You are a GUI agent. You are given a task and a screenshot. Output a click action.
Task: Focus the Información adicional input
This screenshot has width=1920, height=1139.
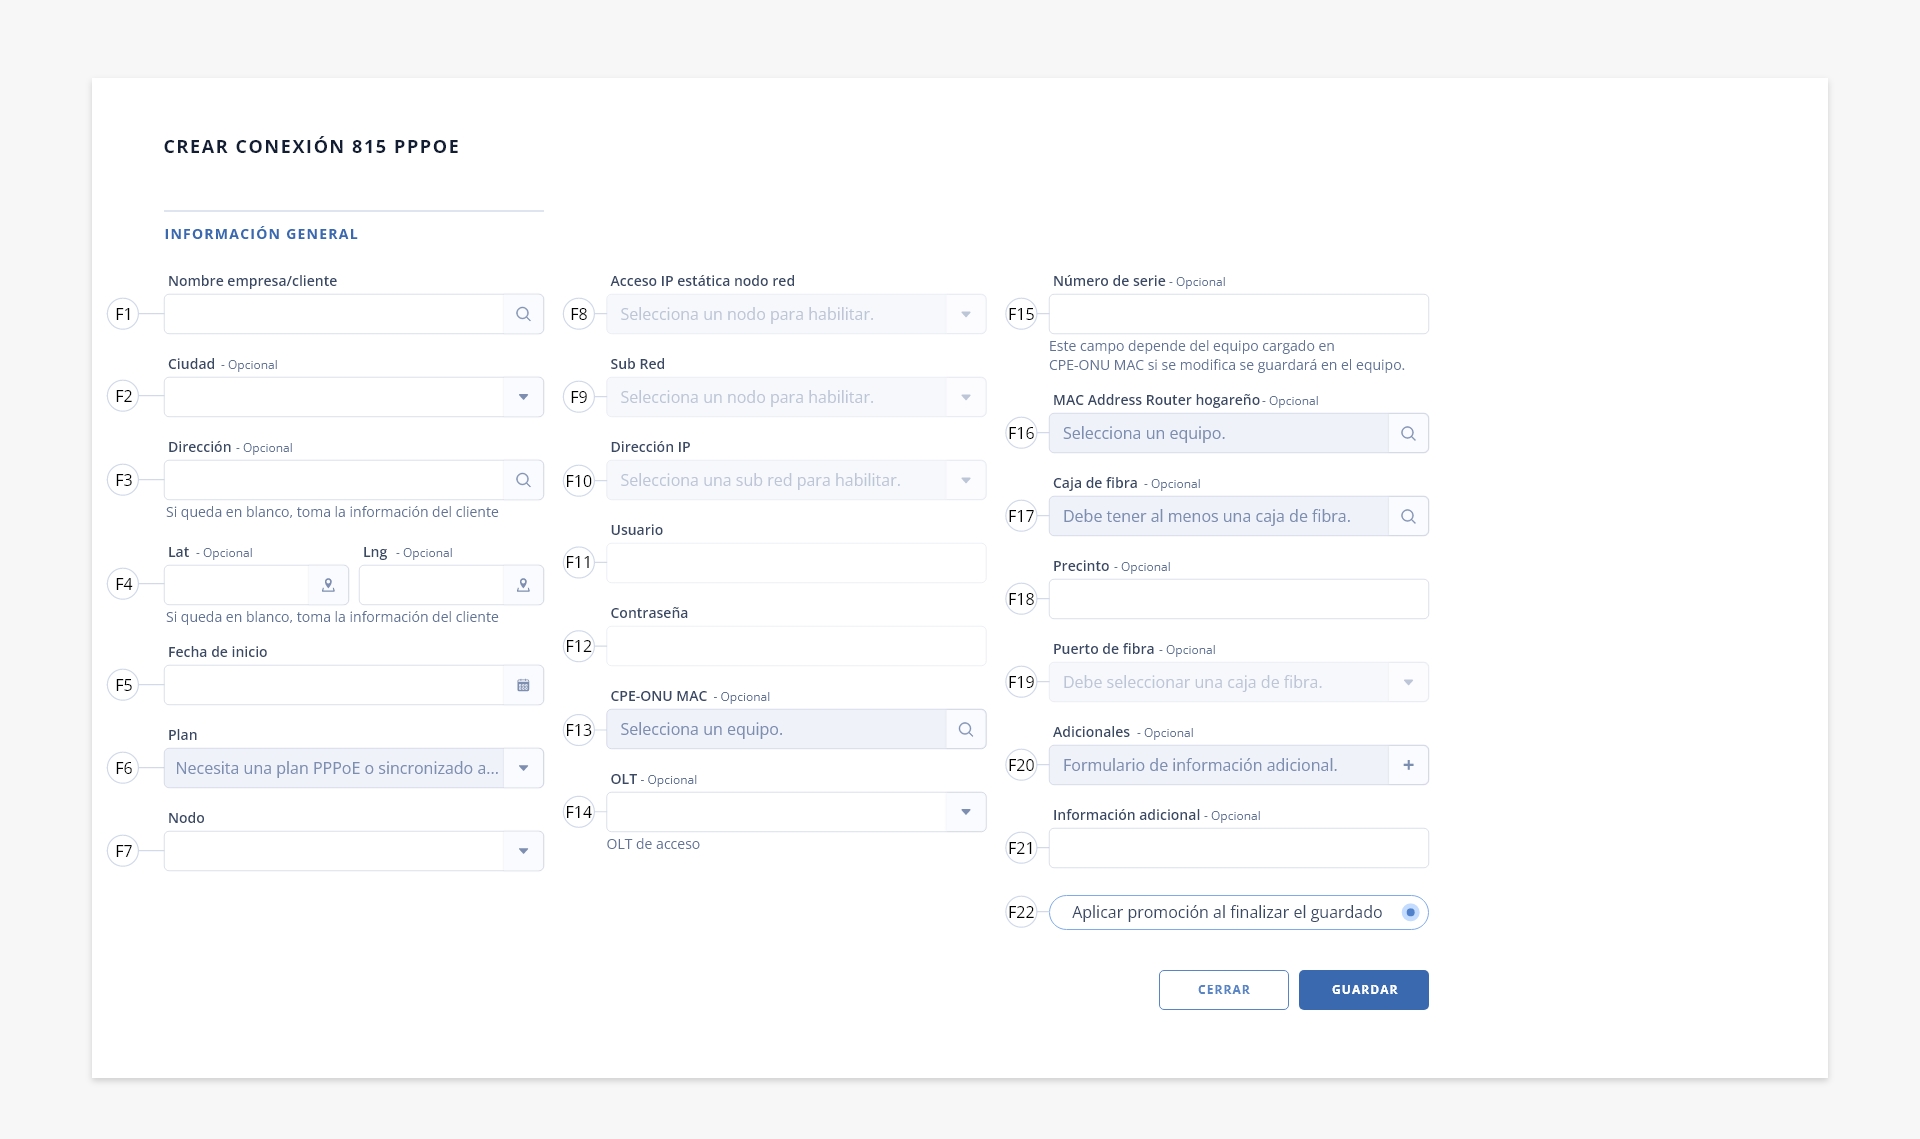point(1239,848)
